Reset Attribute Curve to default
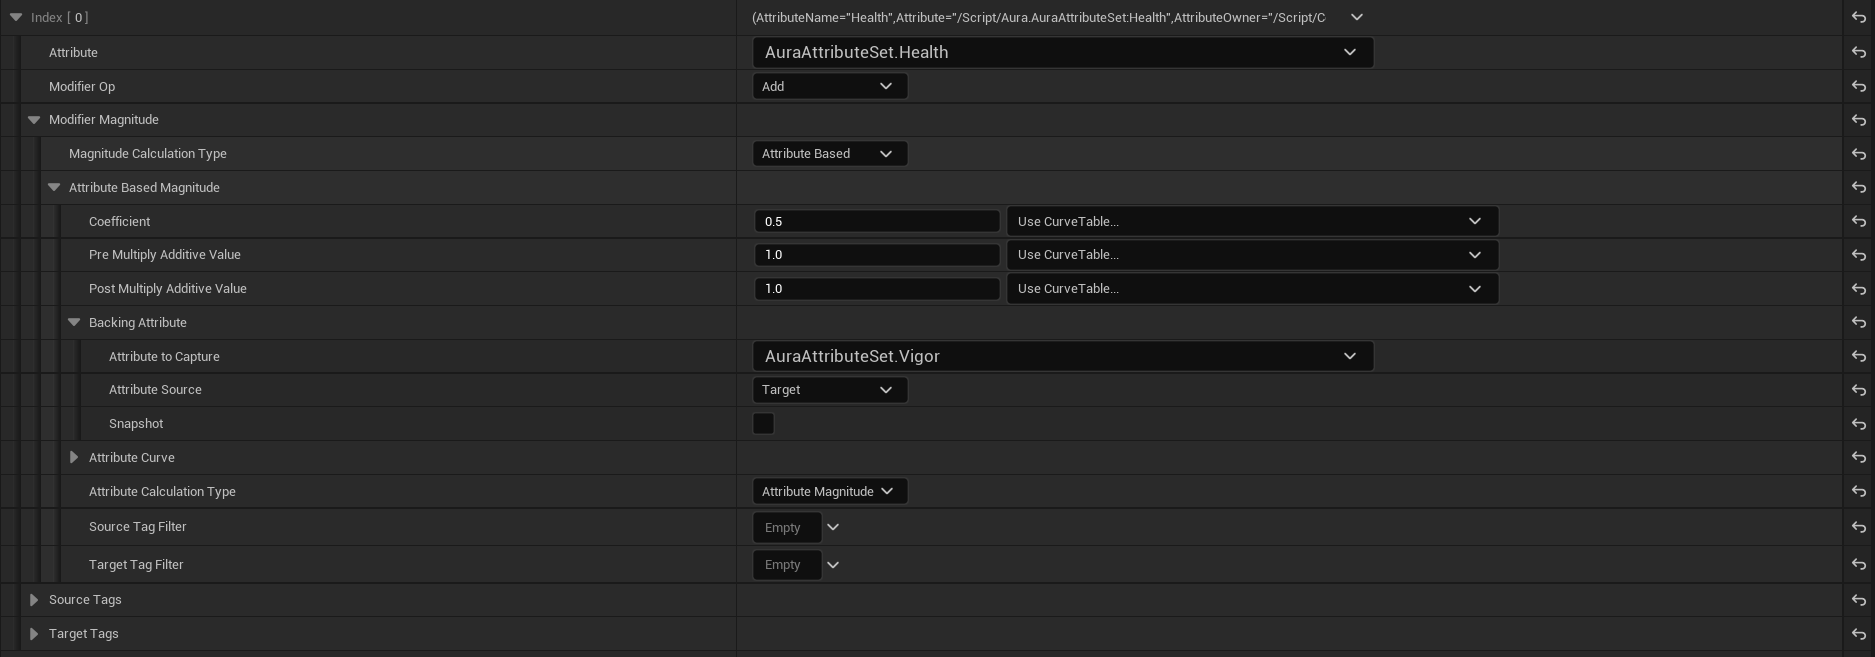Image resolution: width=1875 pixels, height=657 pixels. 1859,457
